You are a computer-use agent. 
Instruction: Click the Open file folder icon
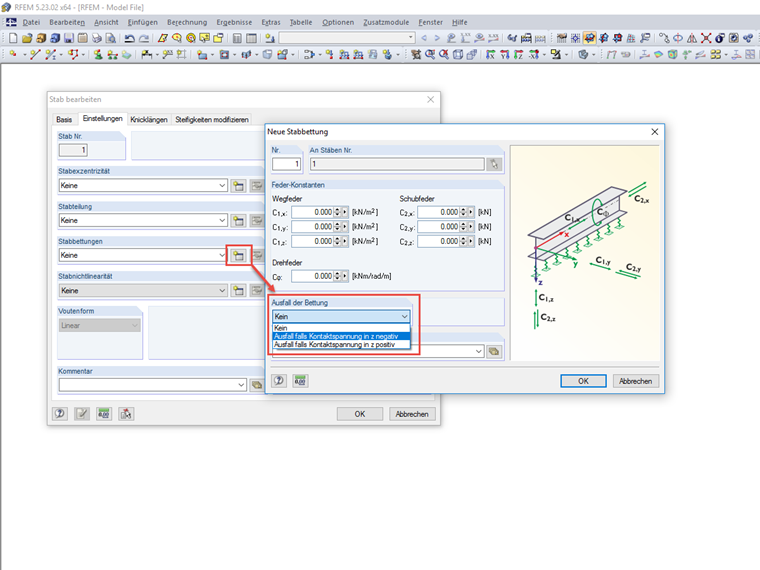point(27,38)
